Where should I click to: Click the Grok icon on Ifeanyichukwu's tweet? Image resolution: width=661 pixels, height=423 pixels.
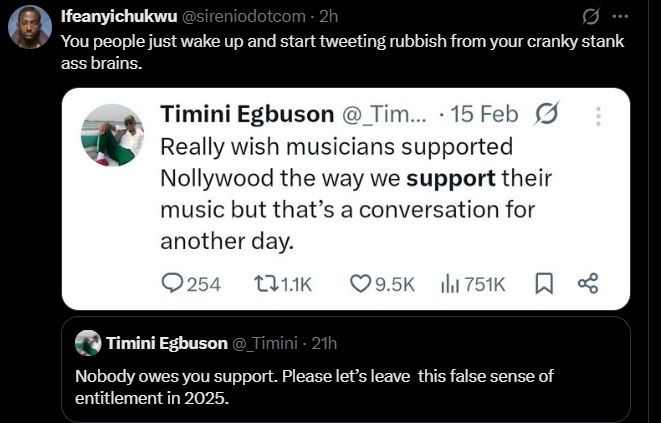[x=590, y=16]
